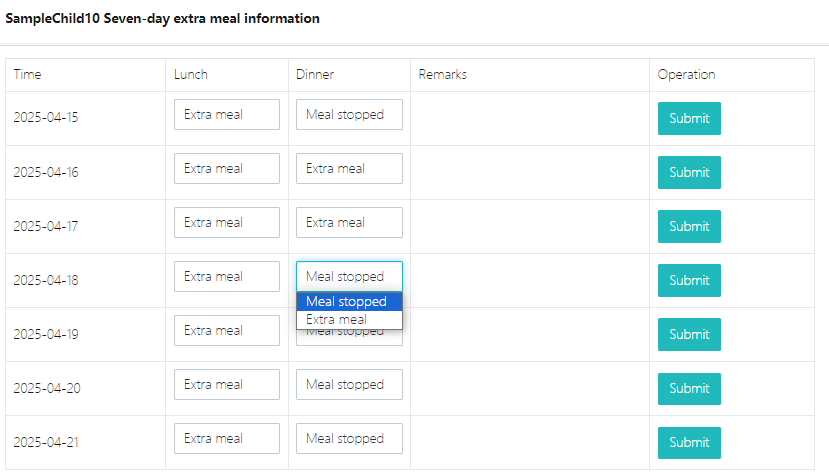Collapse the 2025-04-18 Dinner dropdown
The width and height of the screenshot is (829, 475).
[349, 276]
